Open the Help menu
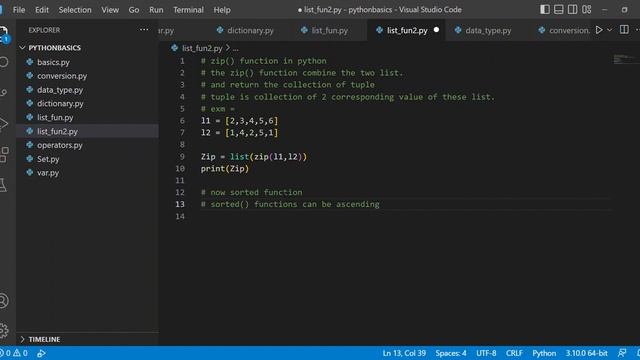Viewport: 640px width, 360px height. click(x=222, y=10)
